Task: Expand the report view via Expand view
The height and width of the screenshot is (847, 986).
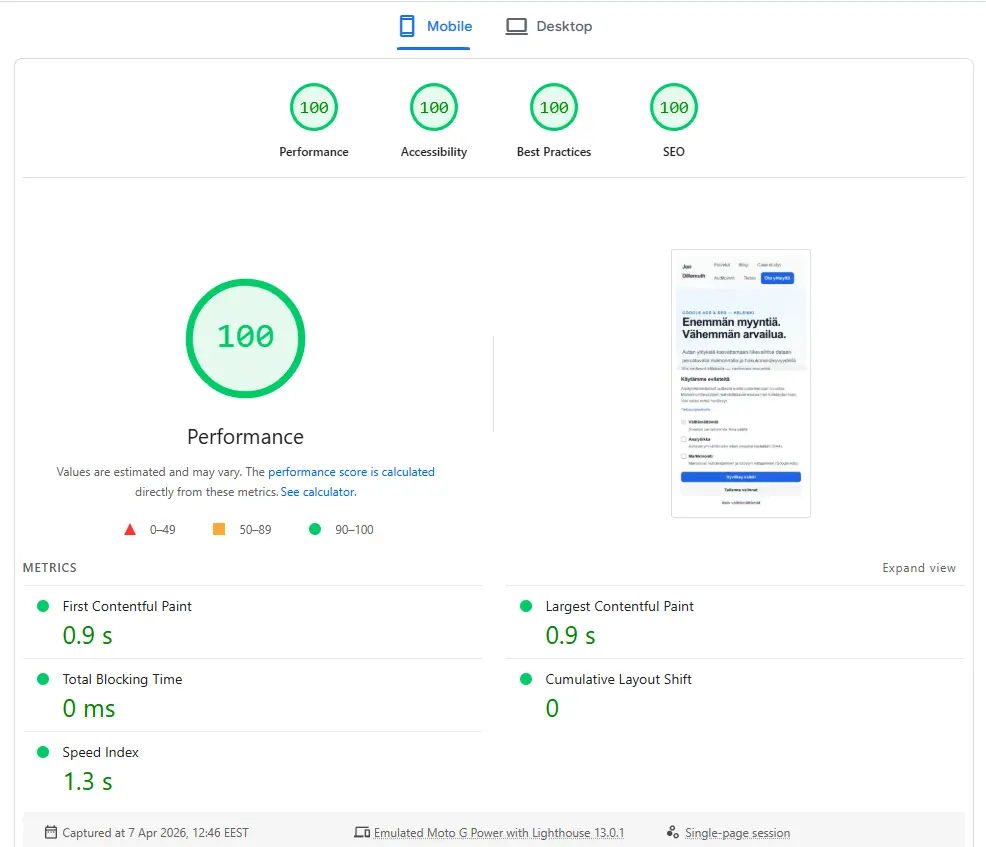Action: point(918,567)
